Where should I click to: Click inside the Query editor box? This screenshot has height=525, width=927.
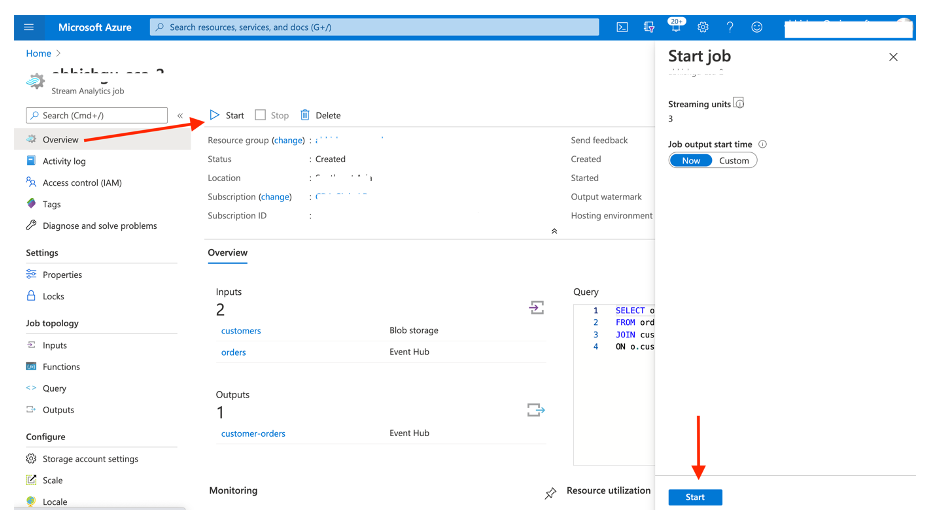(x=614, y=384)
